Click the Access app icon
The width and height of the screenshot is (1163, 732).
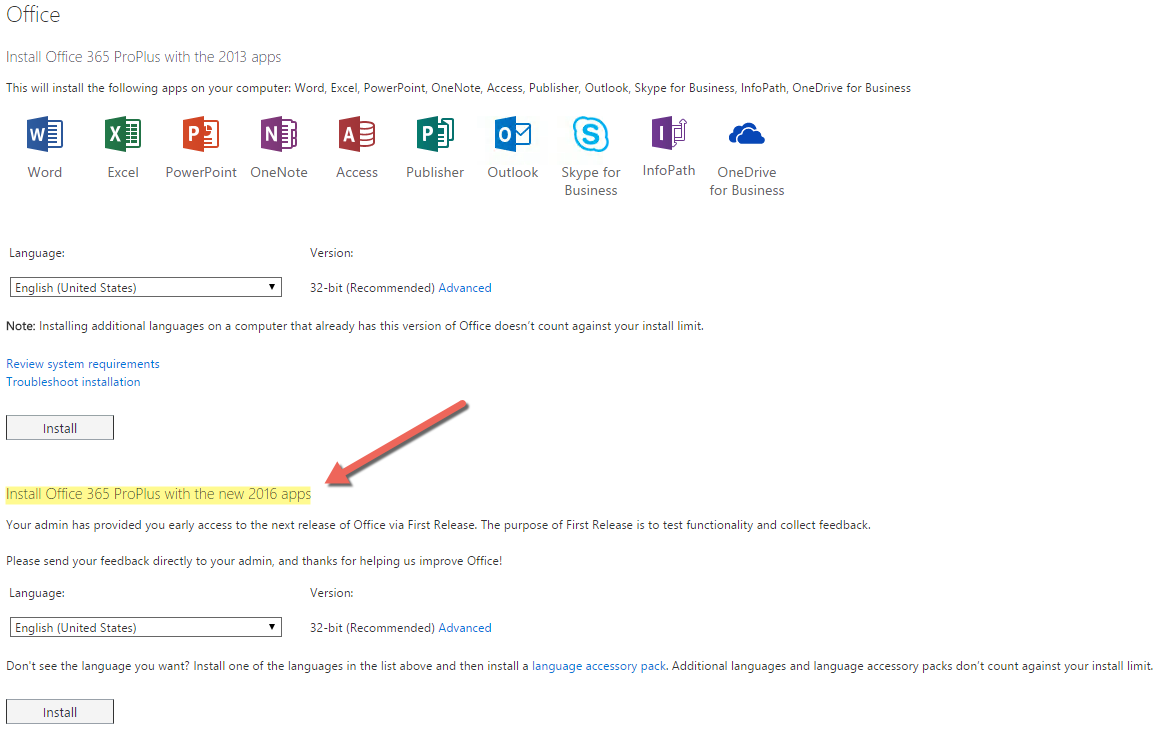click(x=357, y=134)
